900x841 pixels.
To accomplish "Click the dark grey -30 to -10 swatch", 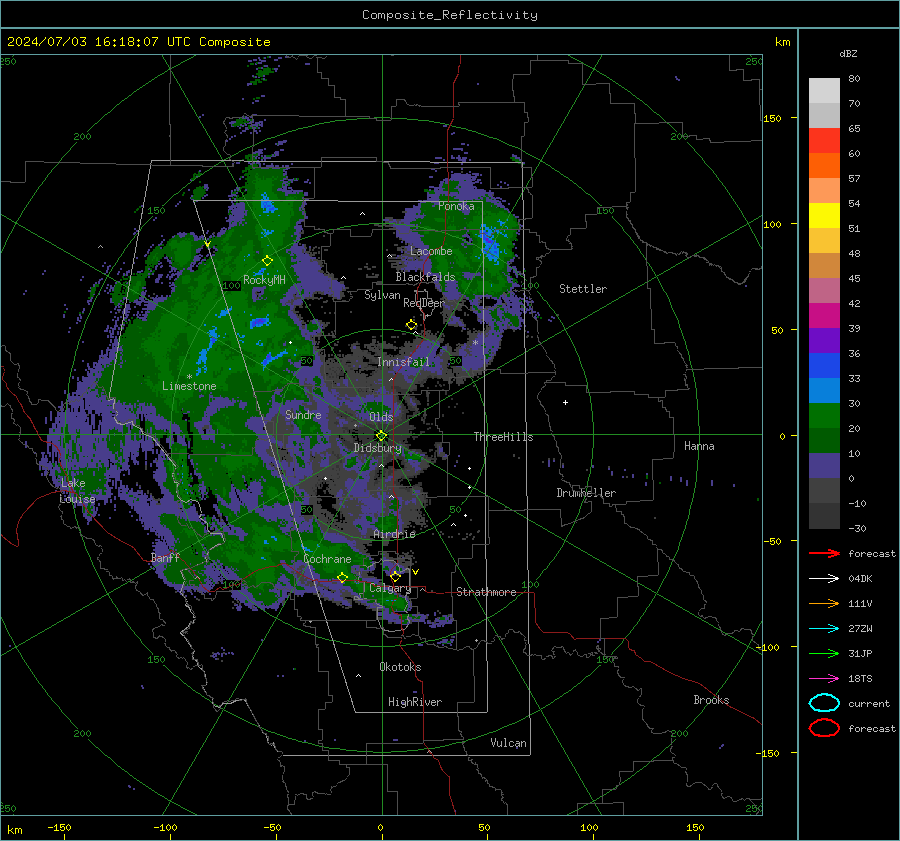I will click(x=824, y=516).
